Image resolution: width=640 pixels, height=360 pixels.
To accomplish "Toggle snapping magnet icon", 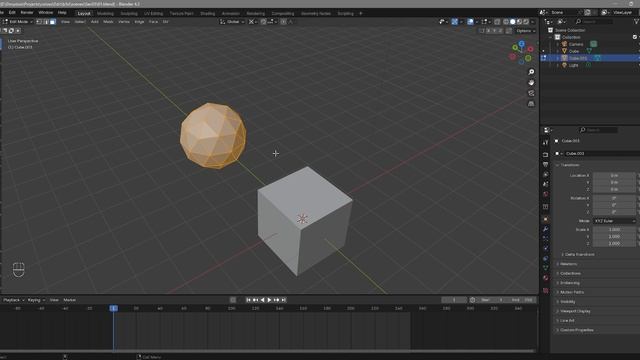I will [264, 22].
